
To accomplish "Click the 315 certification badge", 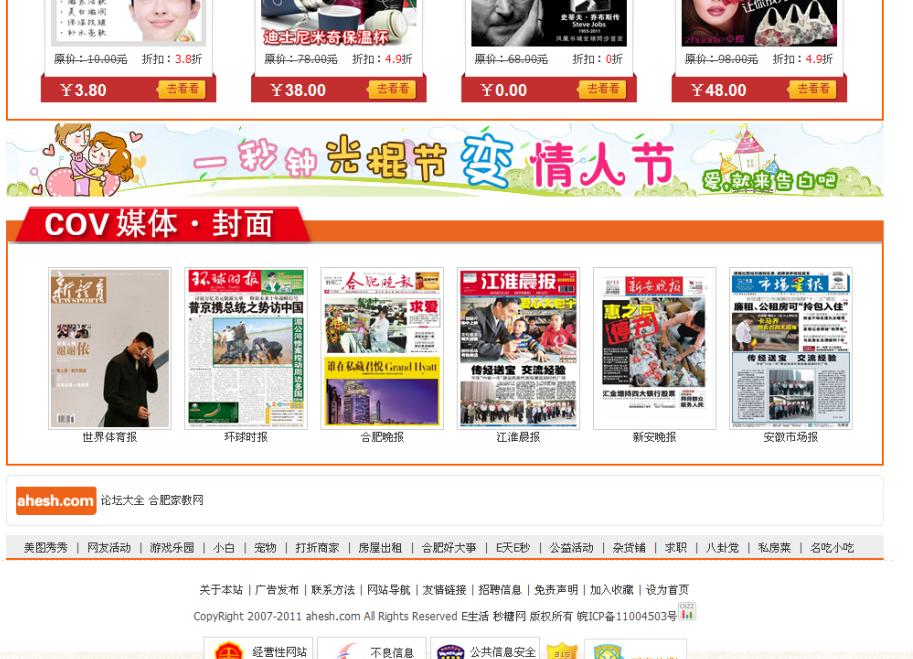I will pyautogui.click(x=562, y=651).
